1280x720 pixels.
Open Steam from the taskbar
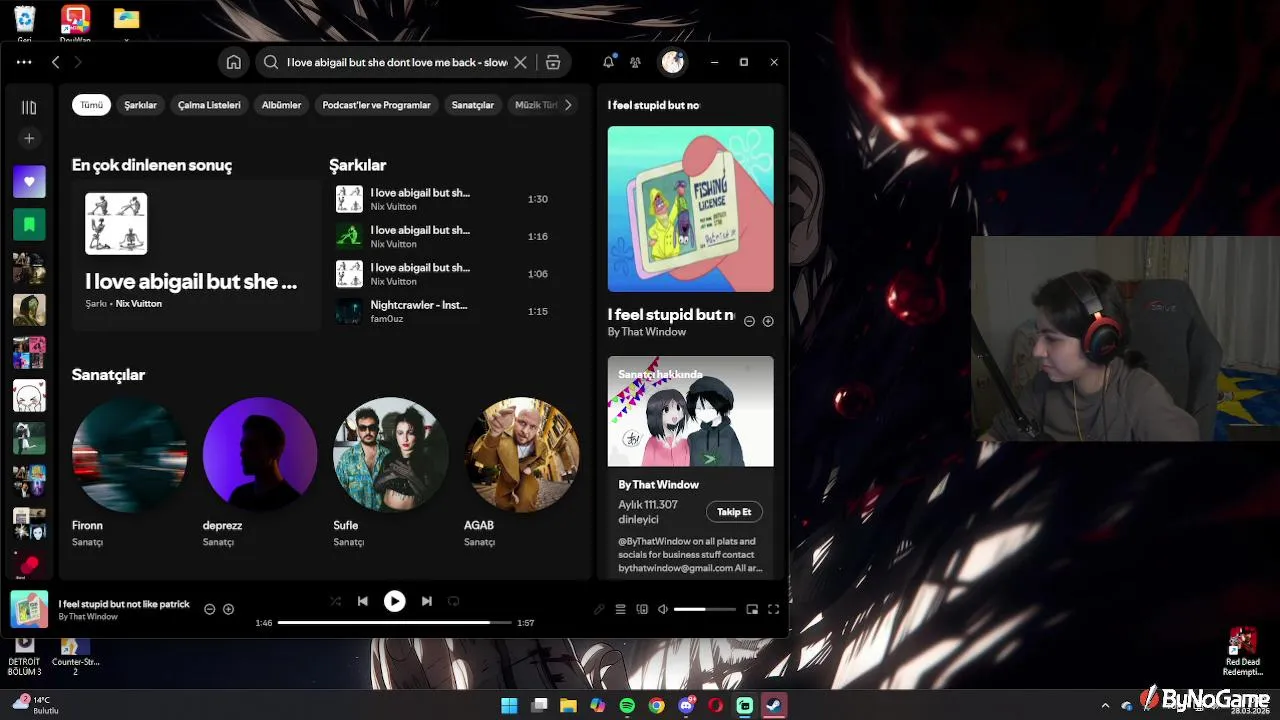(774, 705)
